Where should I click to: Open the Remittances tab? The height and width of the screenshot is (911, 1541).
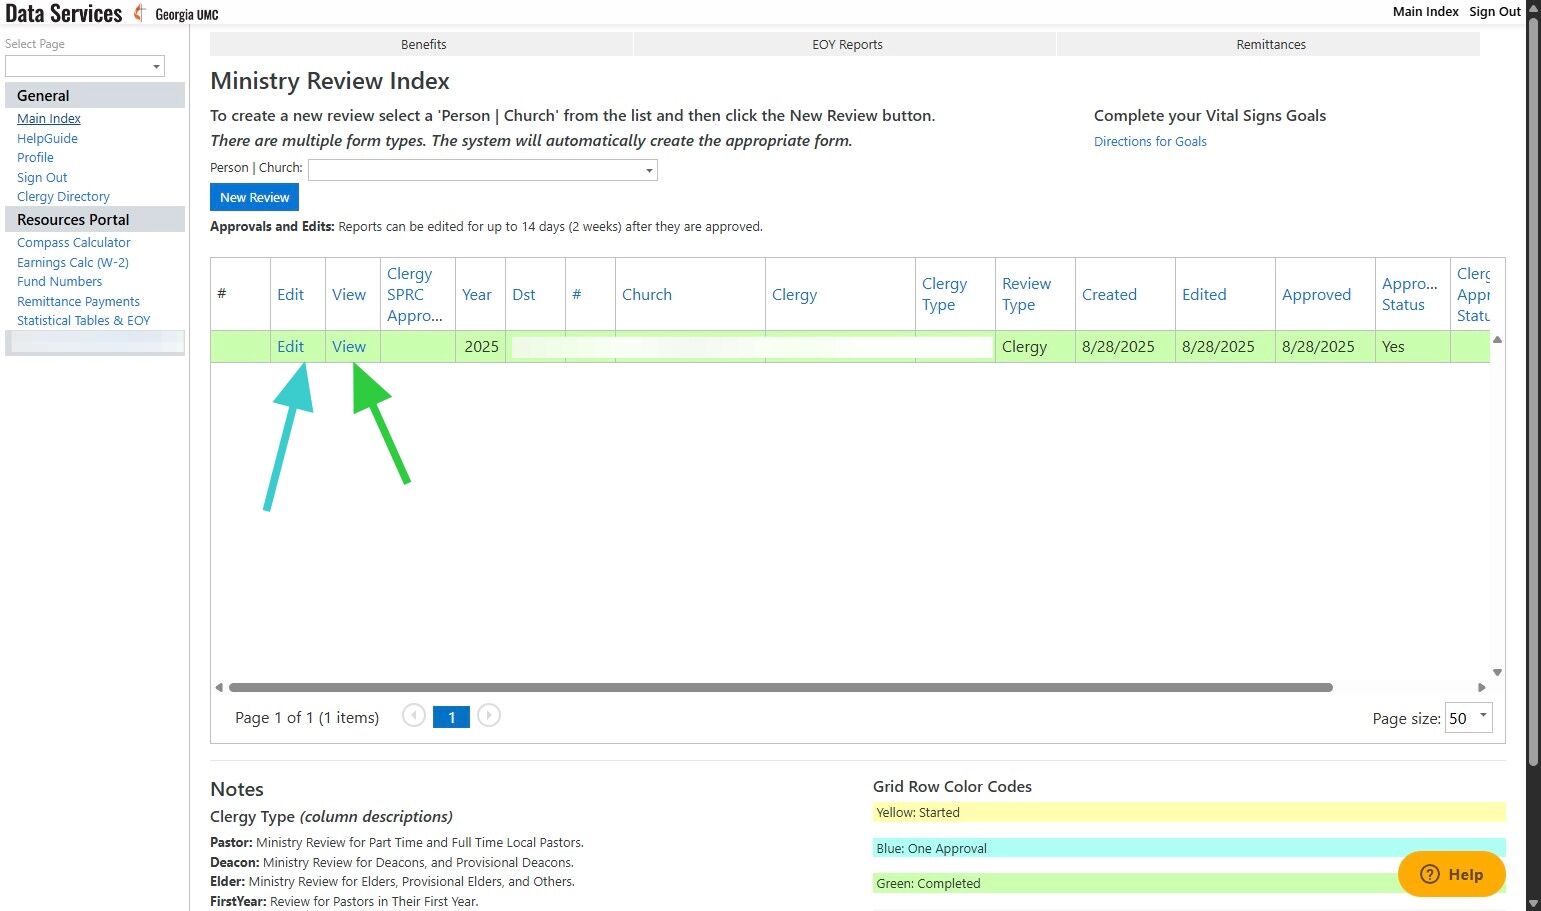[x=1270, y=44]
